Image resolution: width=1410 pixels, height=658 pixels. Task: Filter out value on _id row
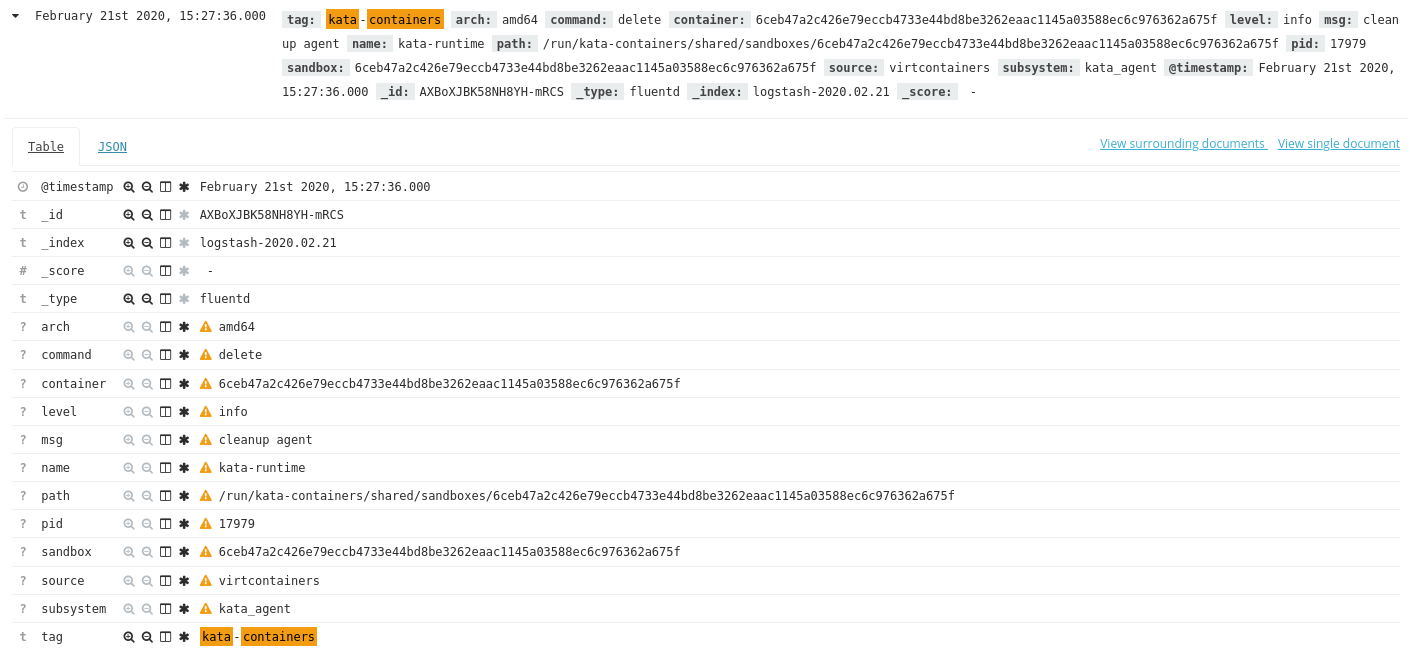tap(147, 215)
